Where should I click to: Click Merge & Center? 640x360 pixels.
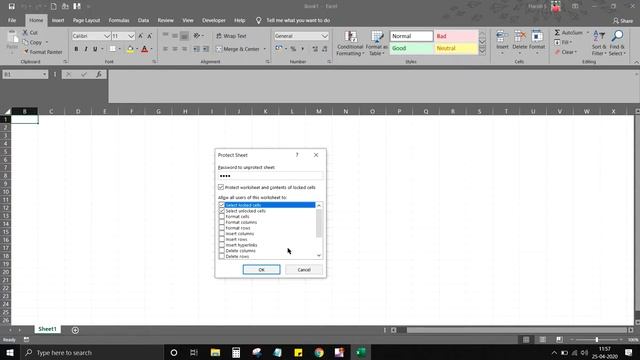(x=238, y=49)
